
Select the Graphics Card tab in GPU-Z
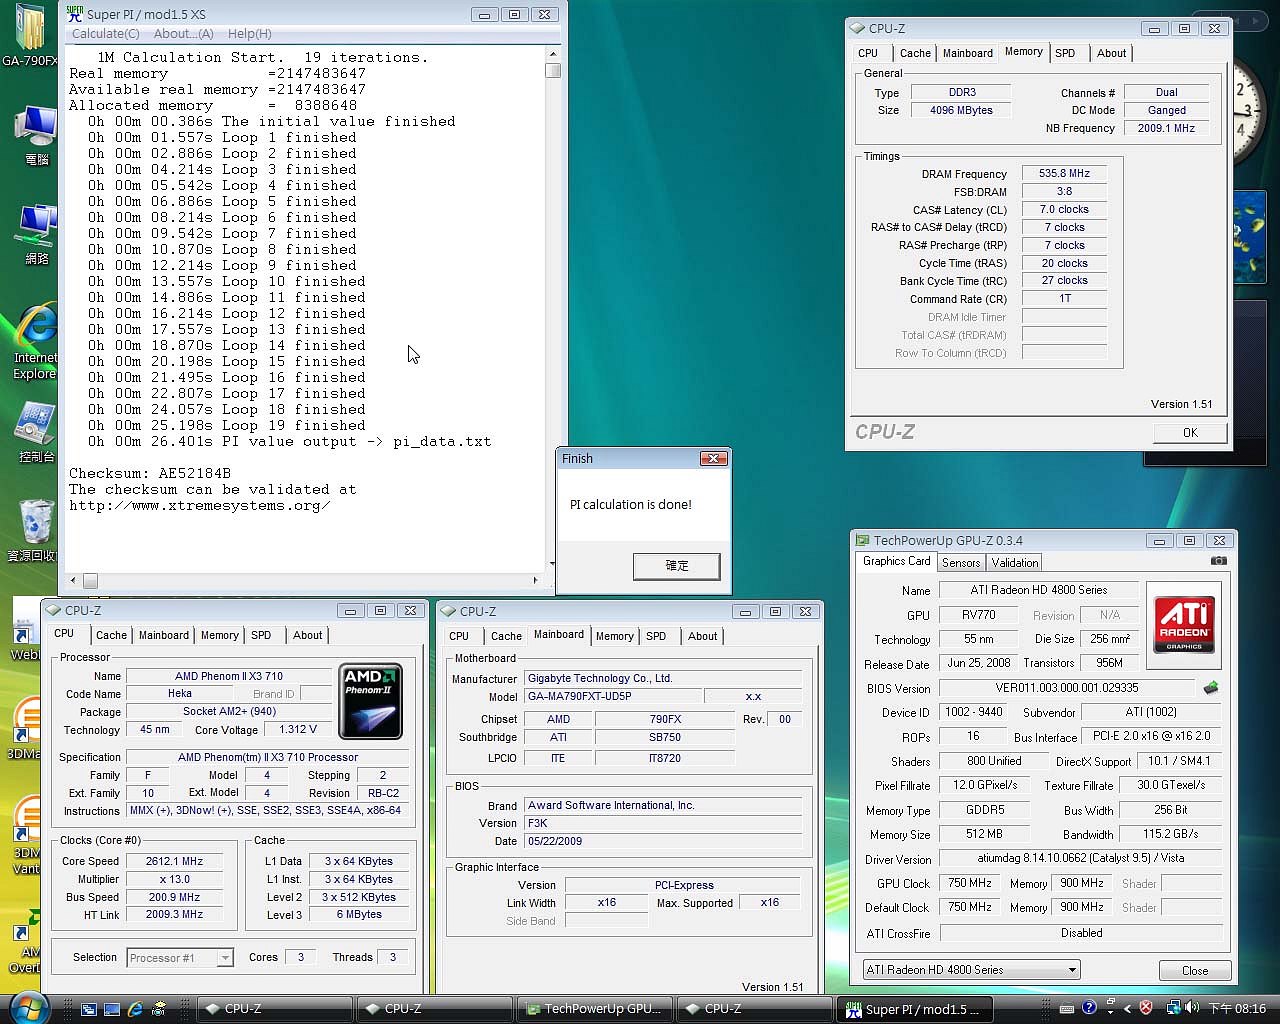(x=897, y=562)
